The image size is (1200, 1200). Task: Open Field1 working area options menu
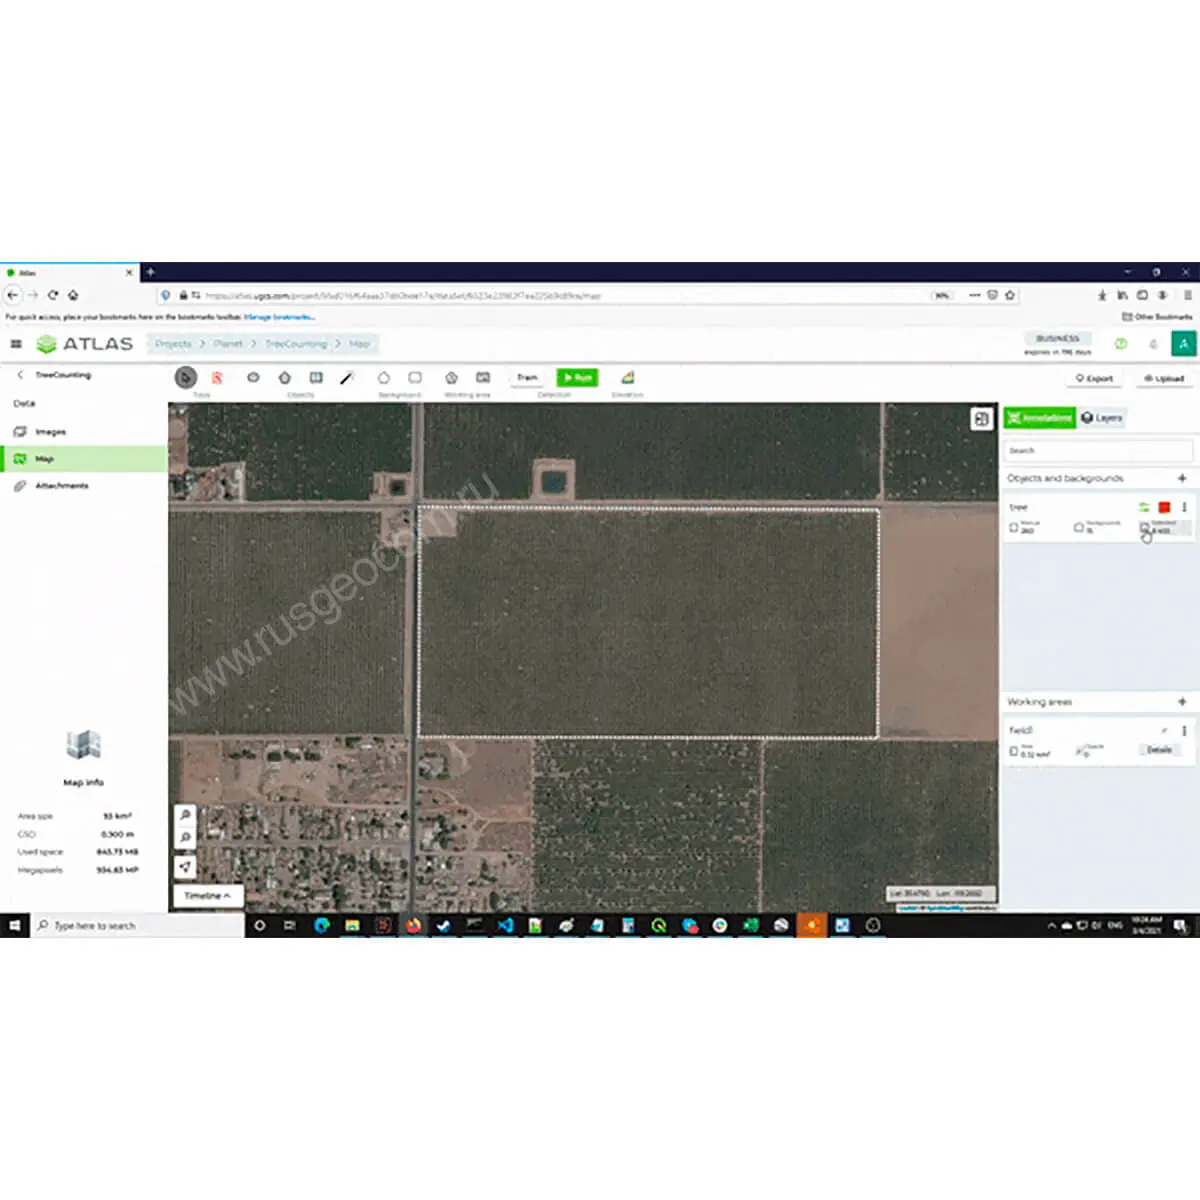click(x=1184, y=731)
